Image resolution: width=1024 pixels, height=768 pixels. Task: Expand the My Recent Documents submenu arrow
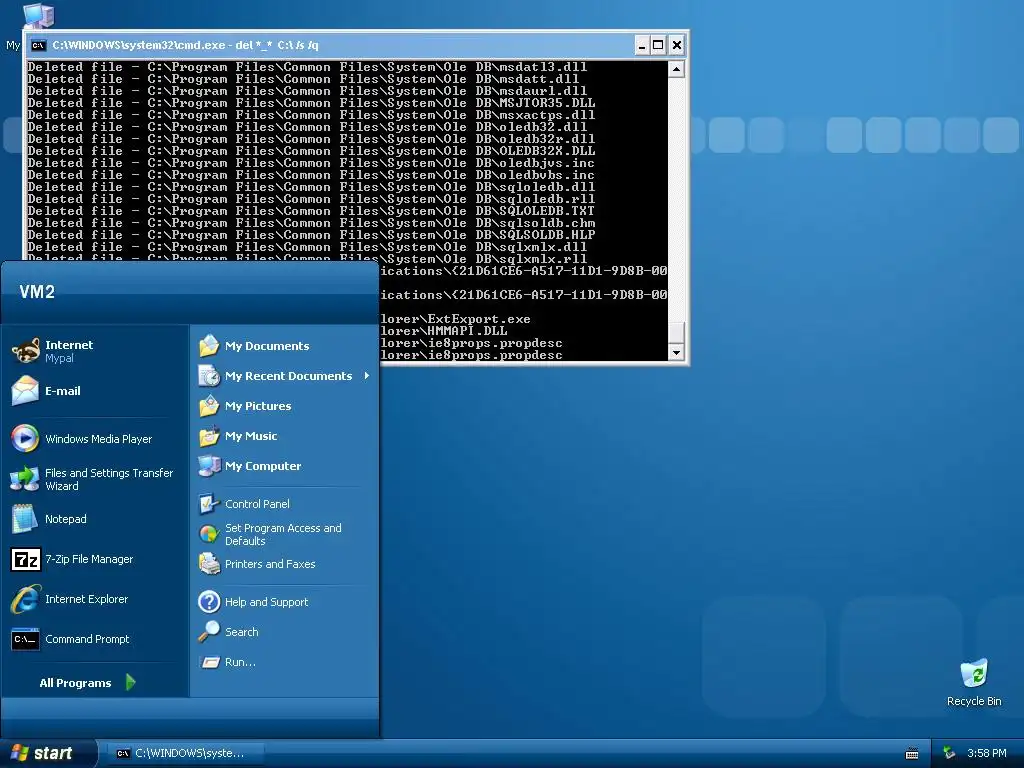pos(367,376)
